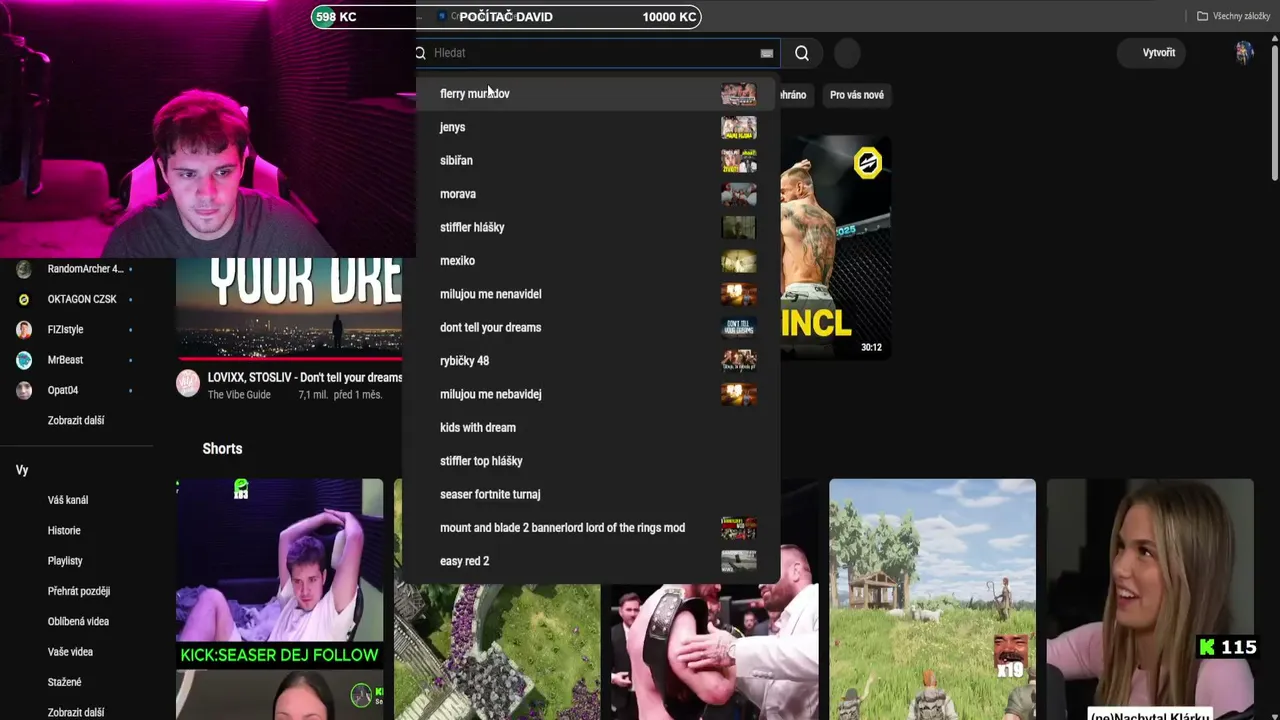The image size is (1280, 720).
Task: Open Oblíbená videa list
Action: 78,622
